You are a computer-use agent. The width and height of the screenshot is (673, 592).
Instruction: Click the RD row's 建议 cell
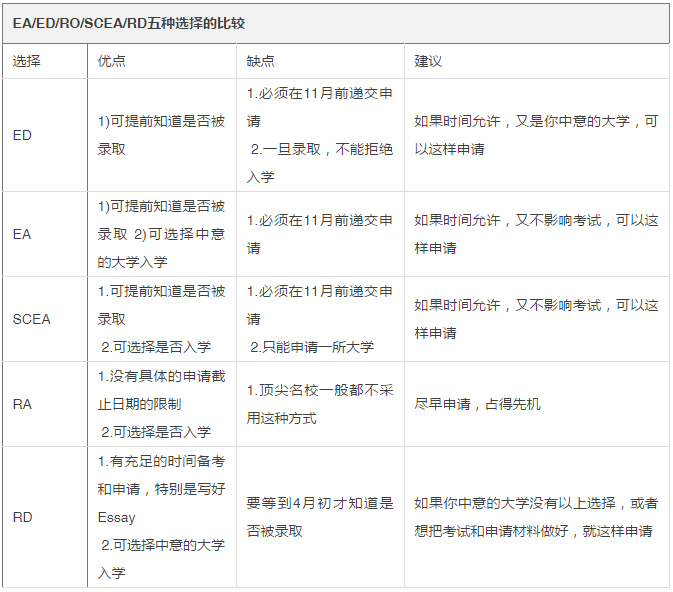pyautogui.click(x=536, y=517)
